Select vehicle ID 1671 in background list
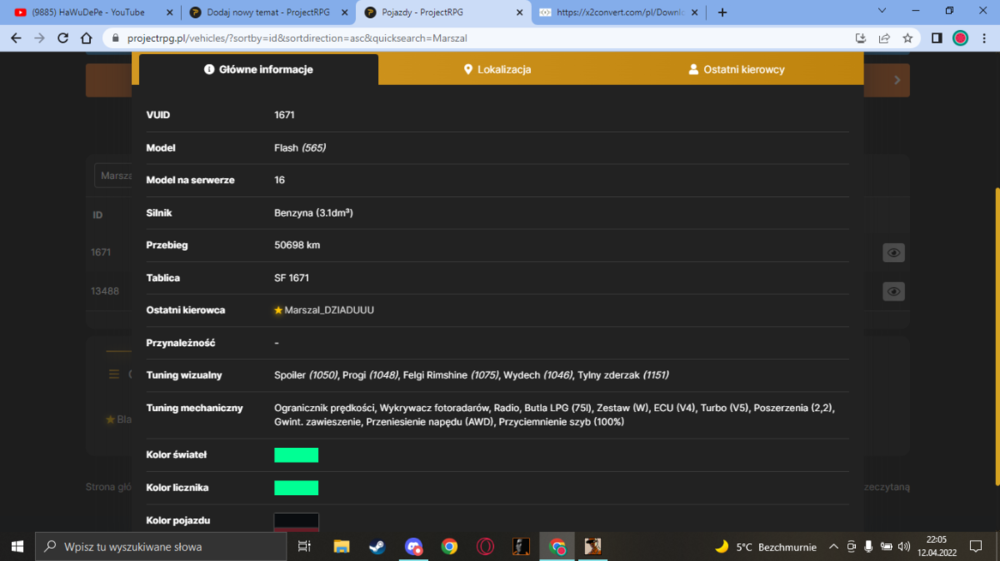 coord(101,252)
